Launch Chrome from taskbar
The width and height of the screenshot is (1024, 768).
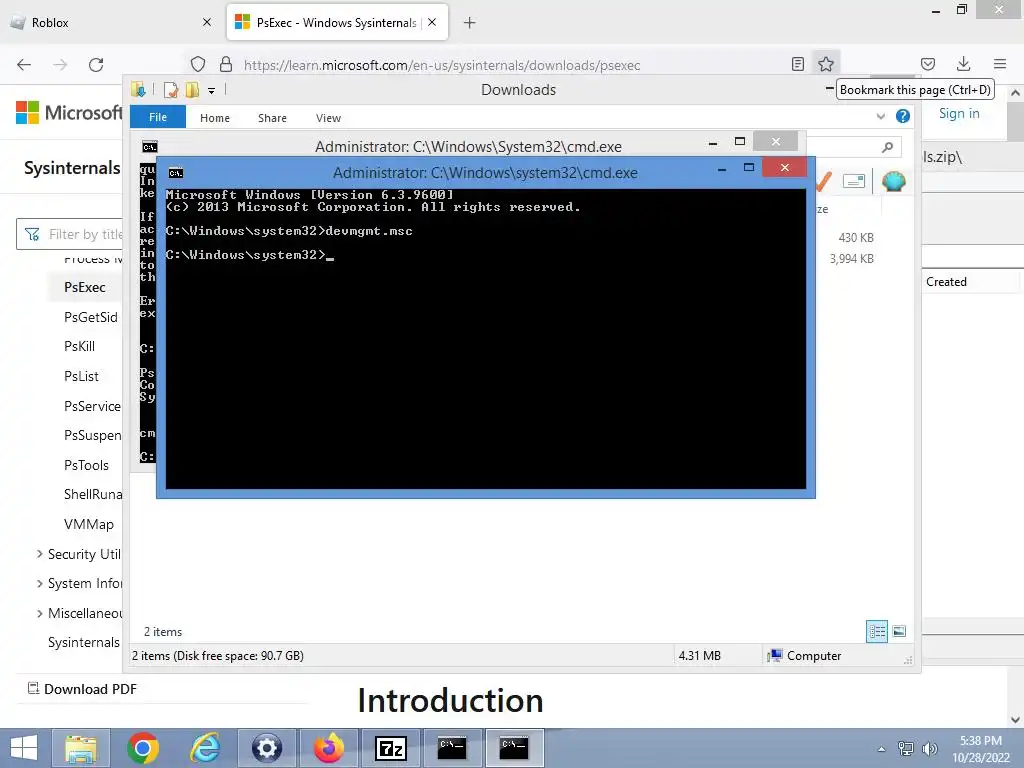pos(143,748)
